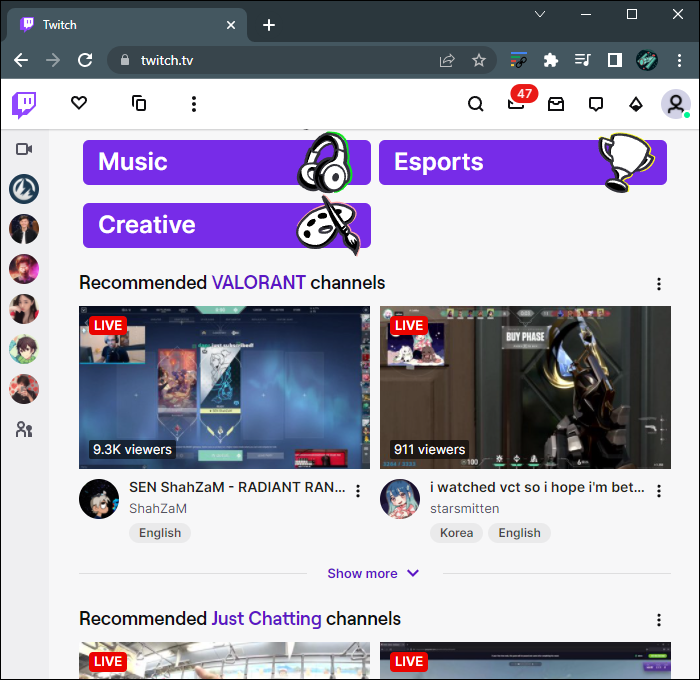The height and width of the screenshot is (680, 700).
Task: Click starsmitten's channel avatar
Action: tap(400, 499)
